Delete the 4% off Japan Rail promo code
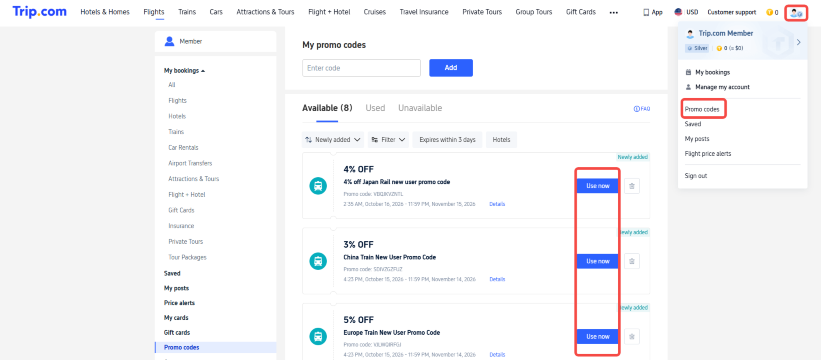Screen dimensions: 821x360 (x=632, y=186)
